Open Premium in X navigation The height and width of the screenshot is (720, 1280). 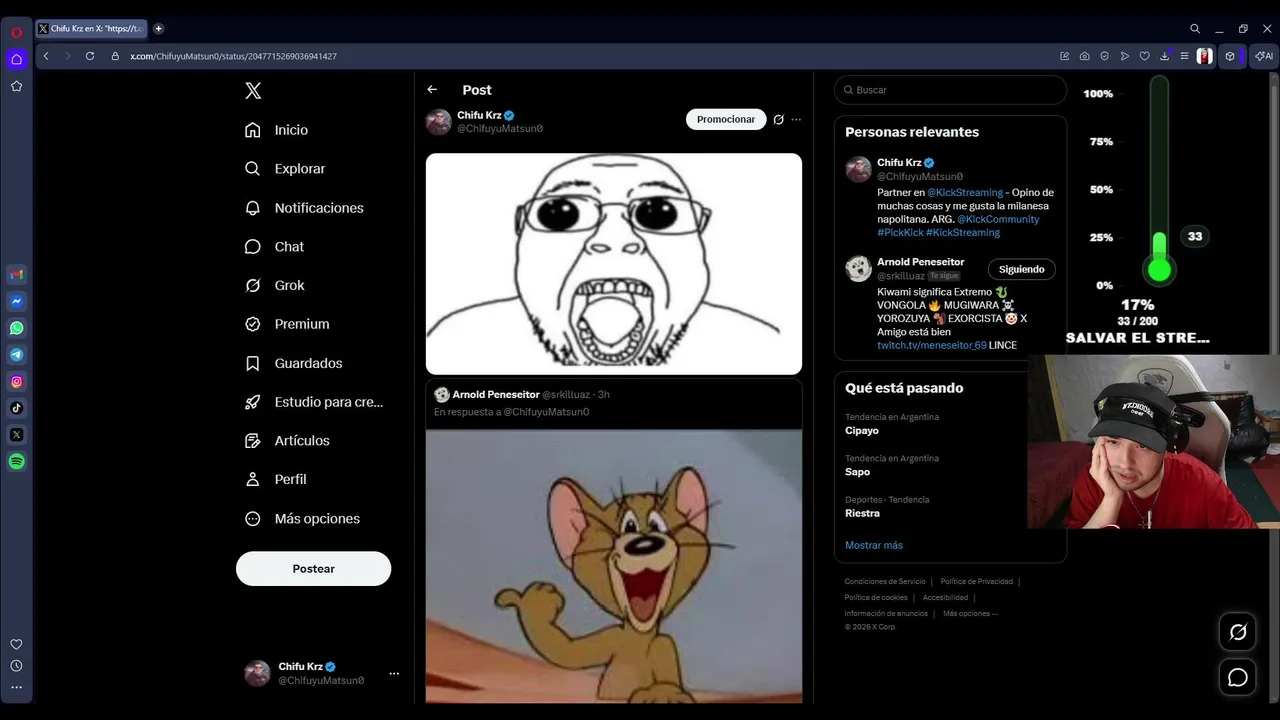tap(288, 324)
